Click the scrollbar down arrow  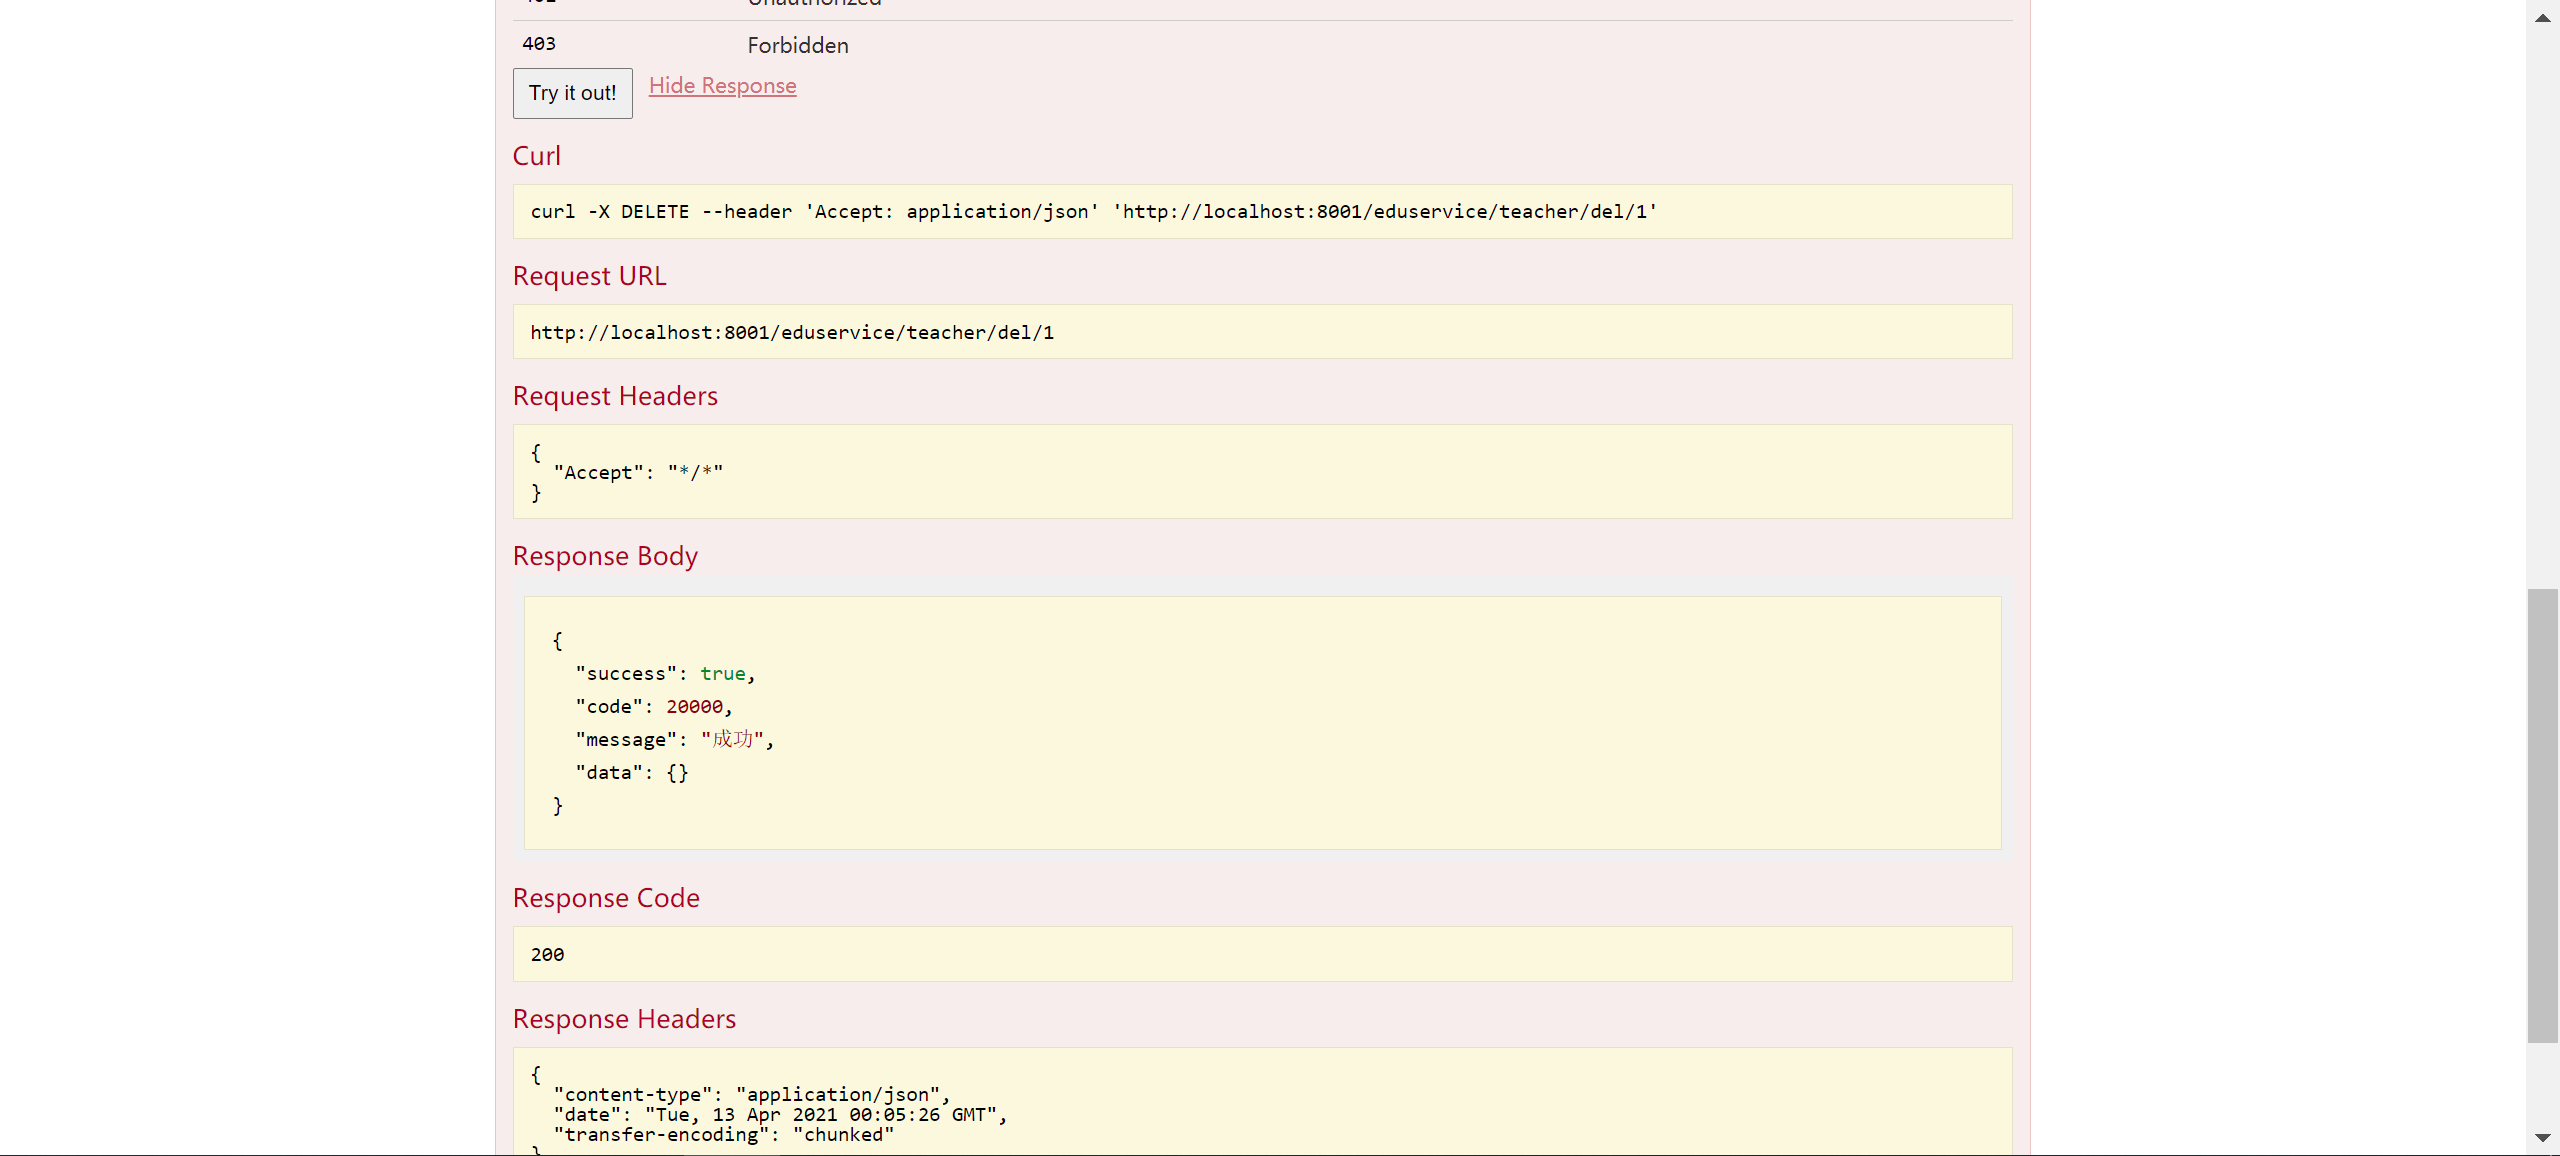coord(2542,1138)
